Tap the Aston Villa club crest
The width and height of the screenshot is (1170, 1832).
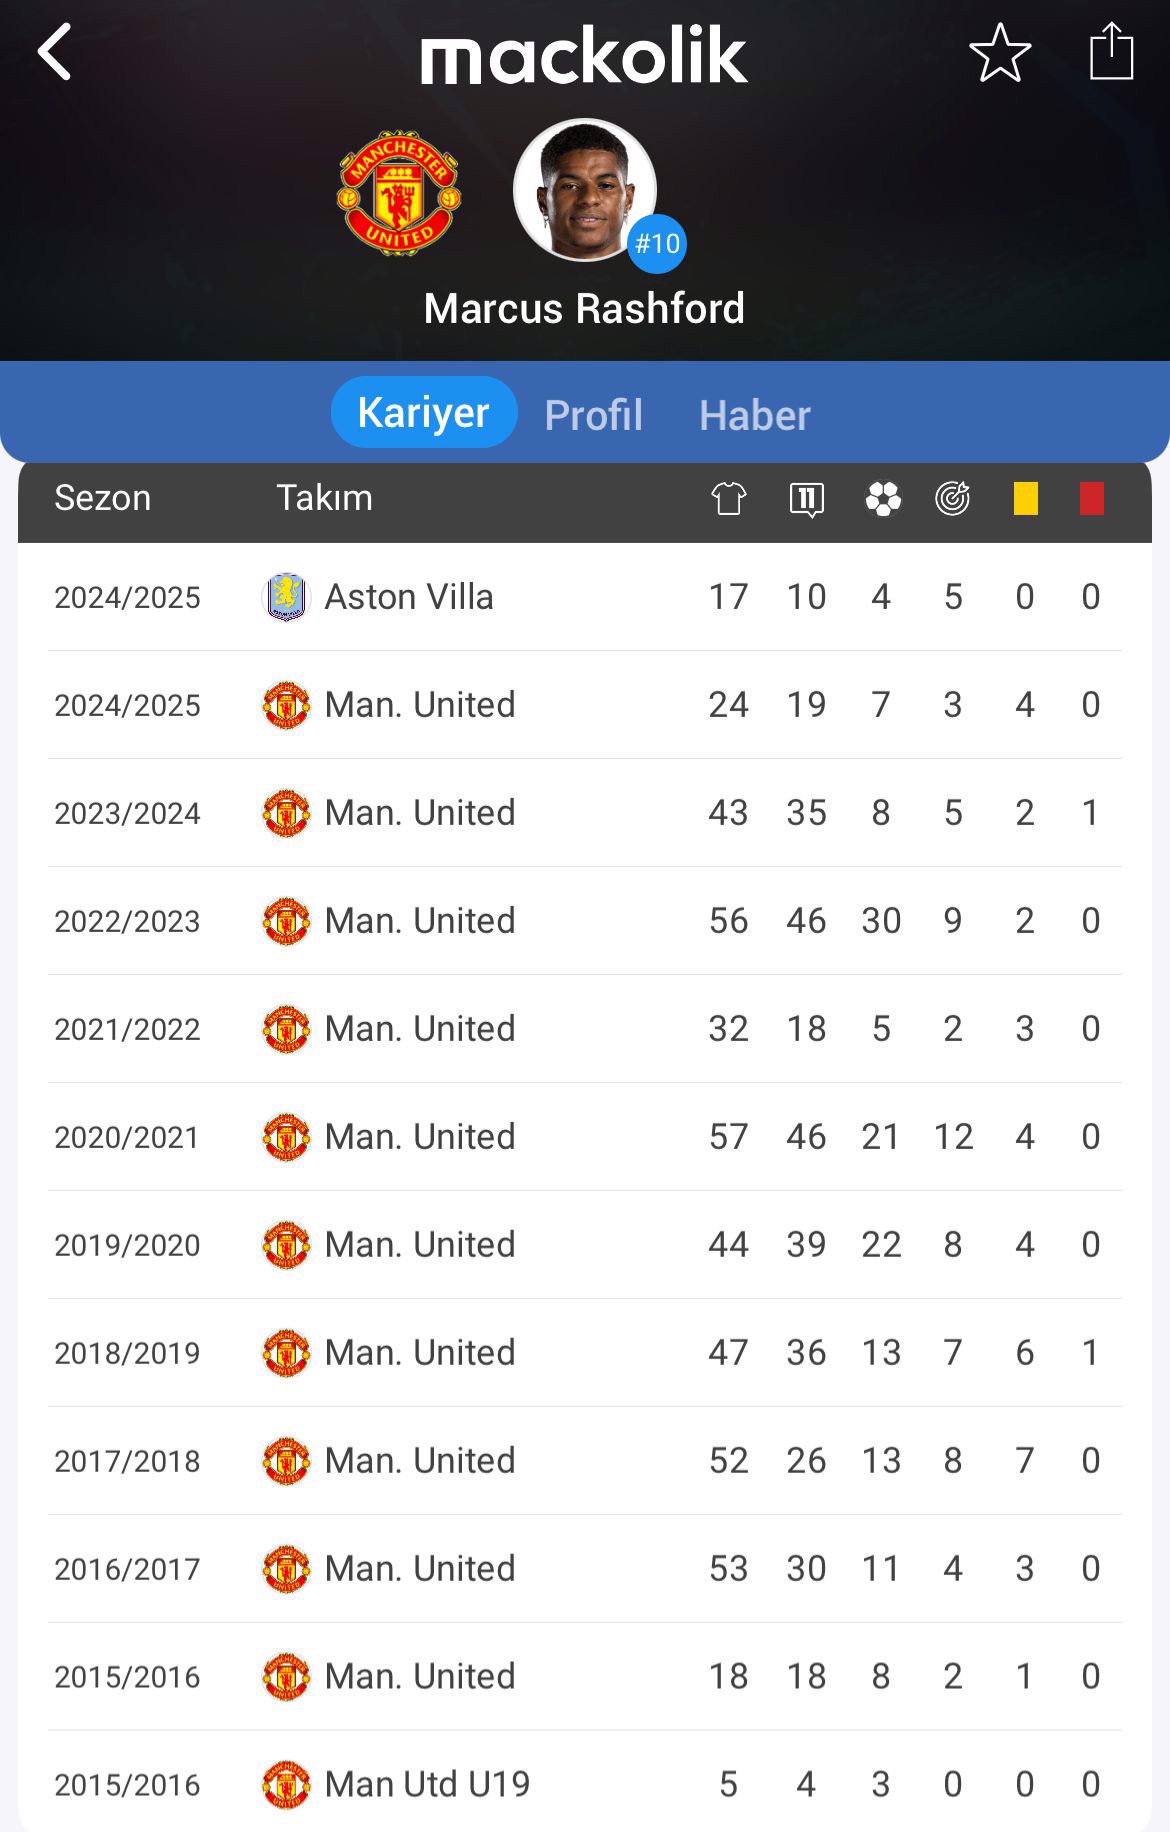[x=286, y=597]
